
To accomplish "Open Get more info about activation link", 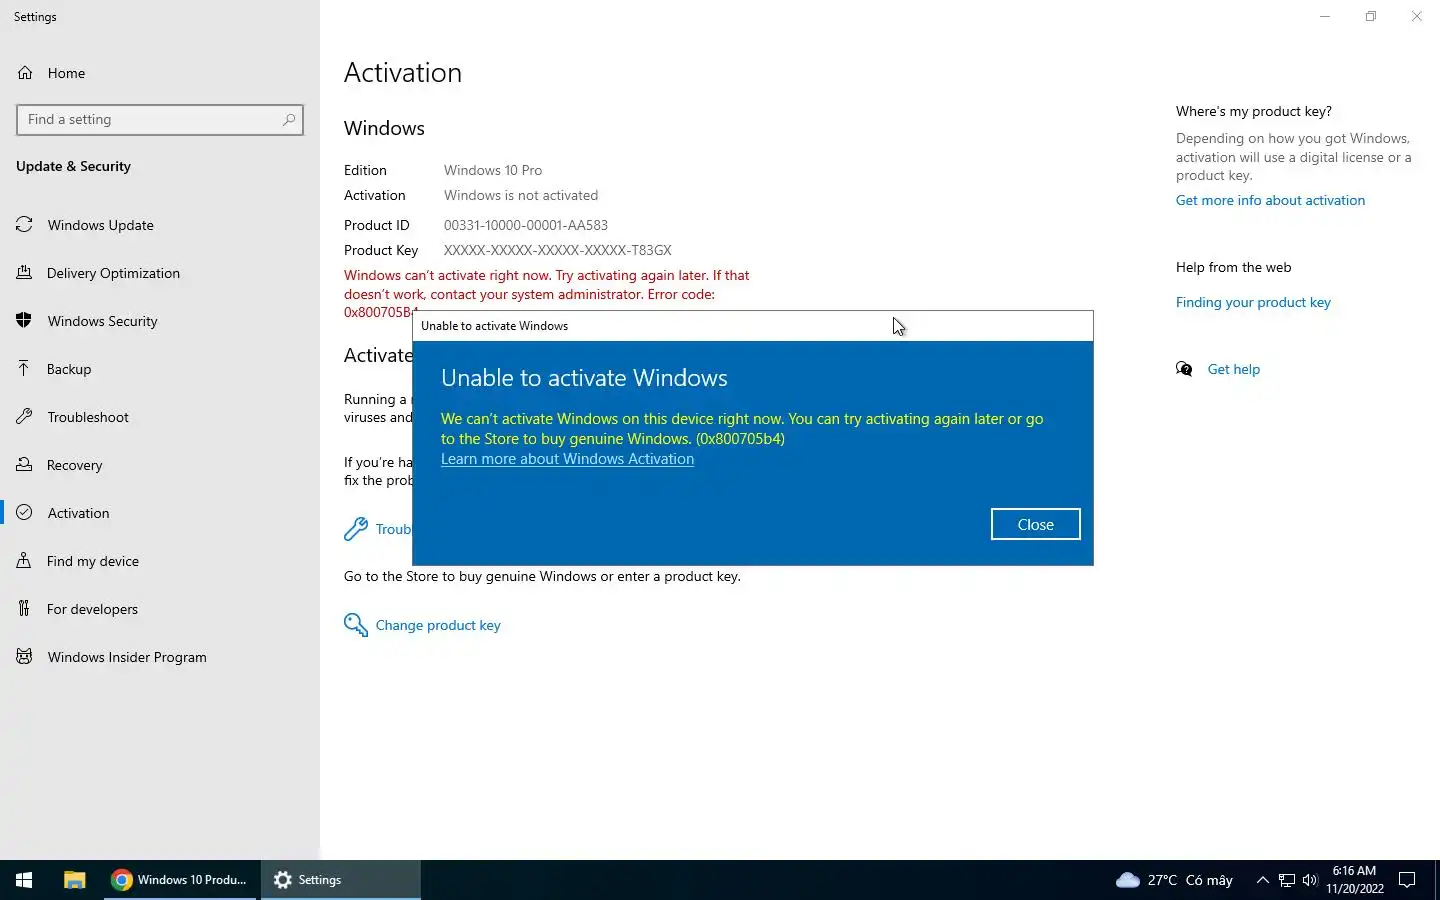I will [1270, 200].
